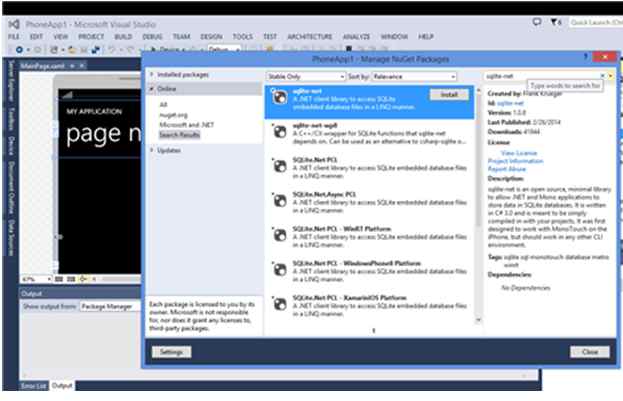
Task: Click the sqlite-net package icon
Action: (280, 97)
